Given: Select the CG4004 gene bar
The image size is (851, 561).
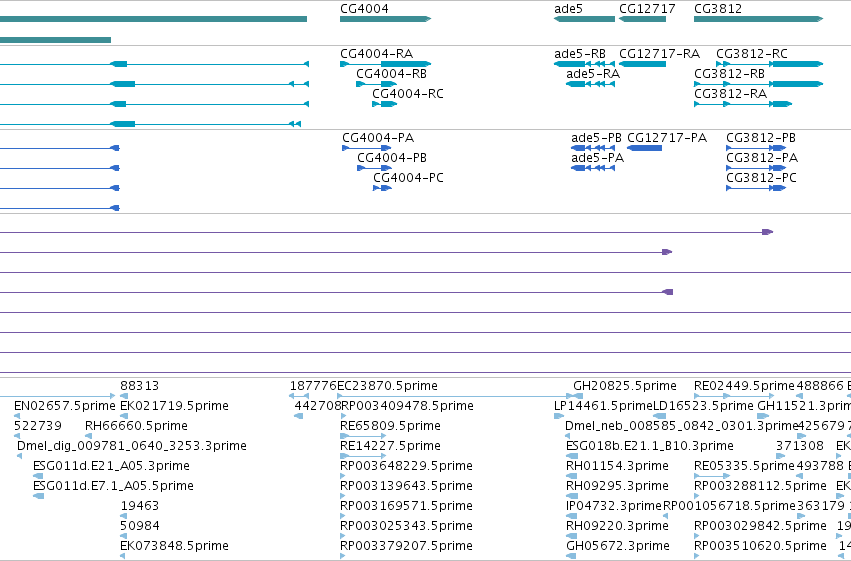Looking at the screenshot, I should tap(385, 19).
